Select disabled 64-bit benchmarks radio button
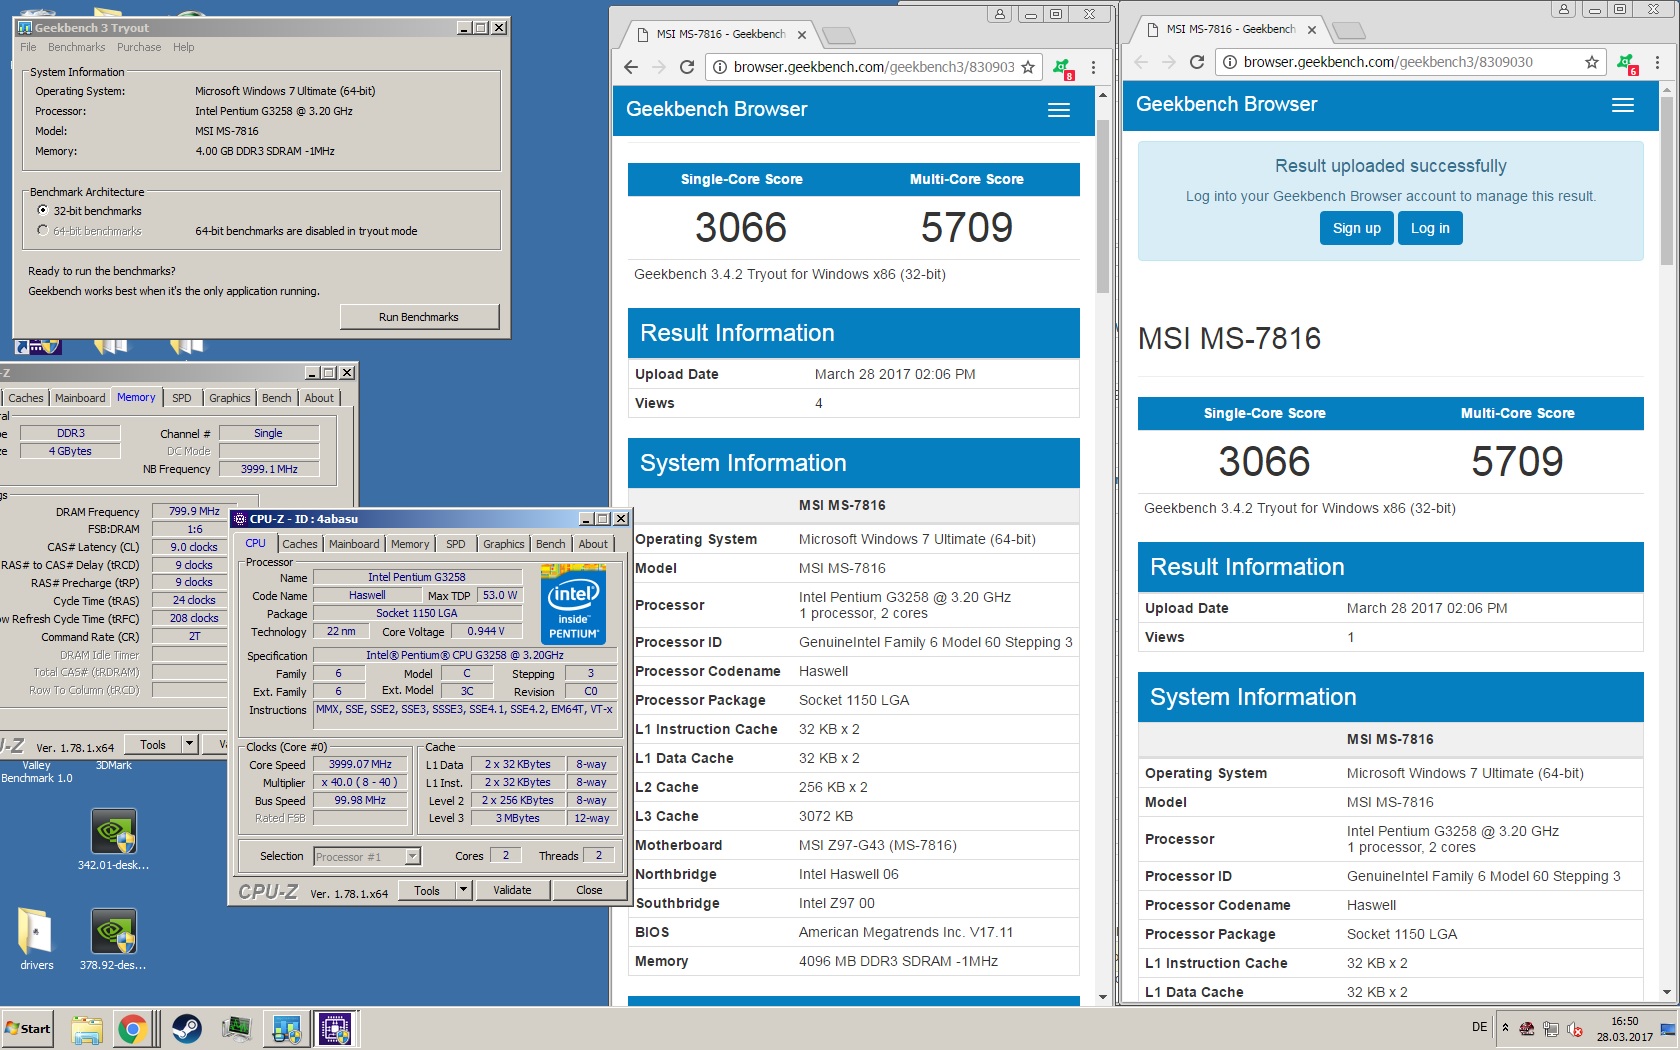Screen dimensions: 1680x1050 [x=42, y=230]
